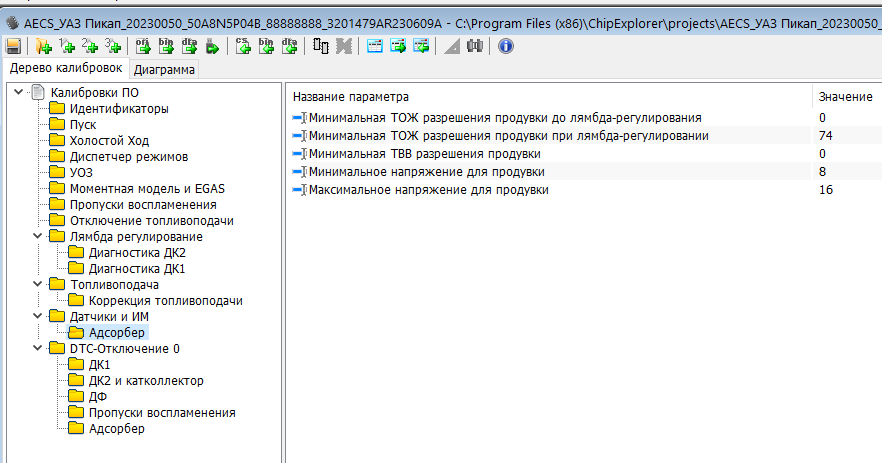Click the first 'dta' export icon

[189, 46]
